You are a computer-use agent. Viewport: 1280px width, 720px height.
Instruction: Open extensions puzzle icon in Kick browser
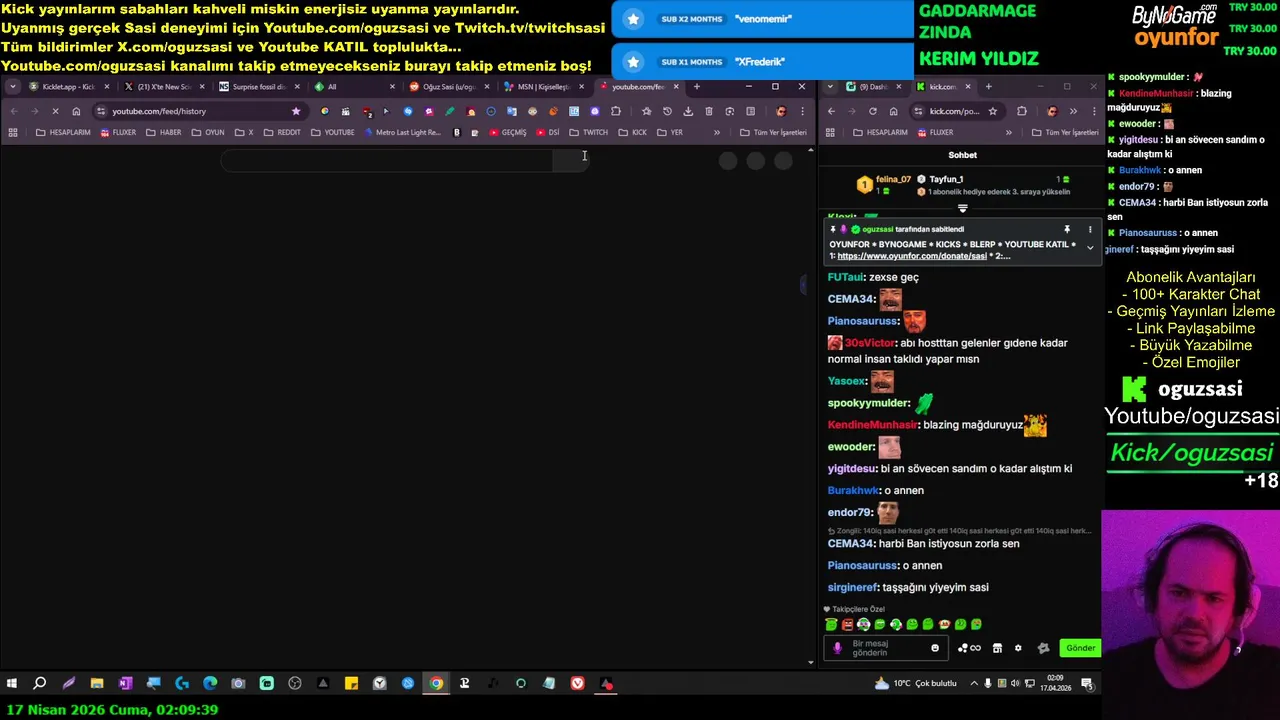(x=1022, y=111)
